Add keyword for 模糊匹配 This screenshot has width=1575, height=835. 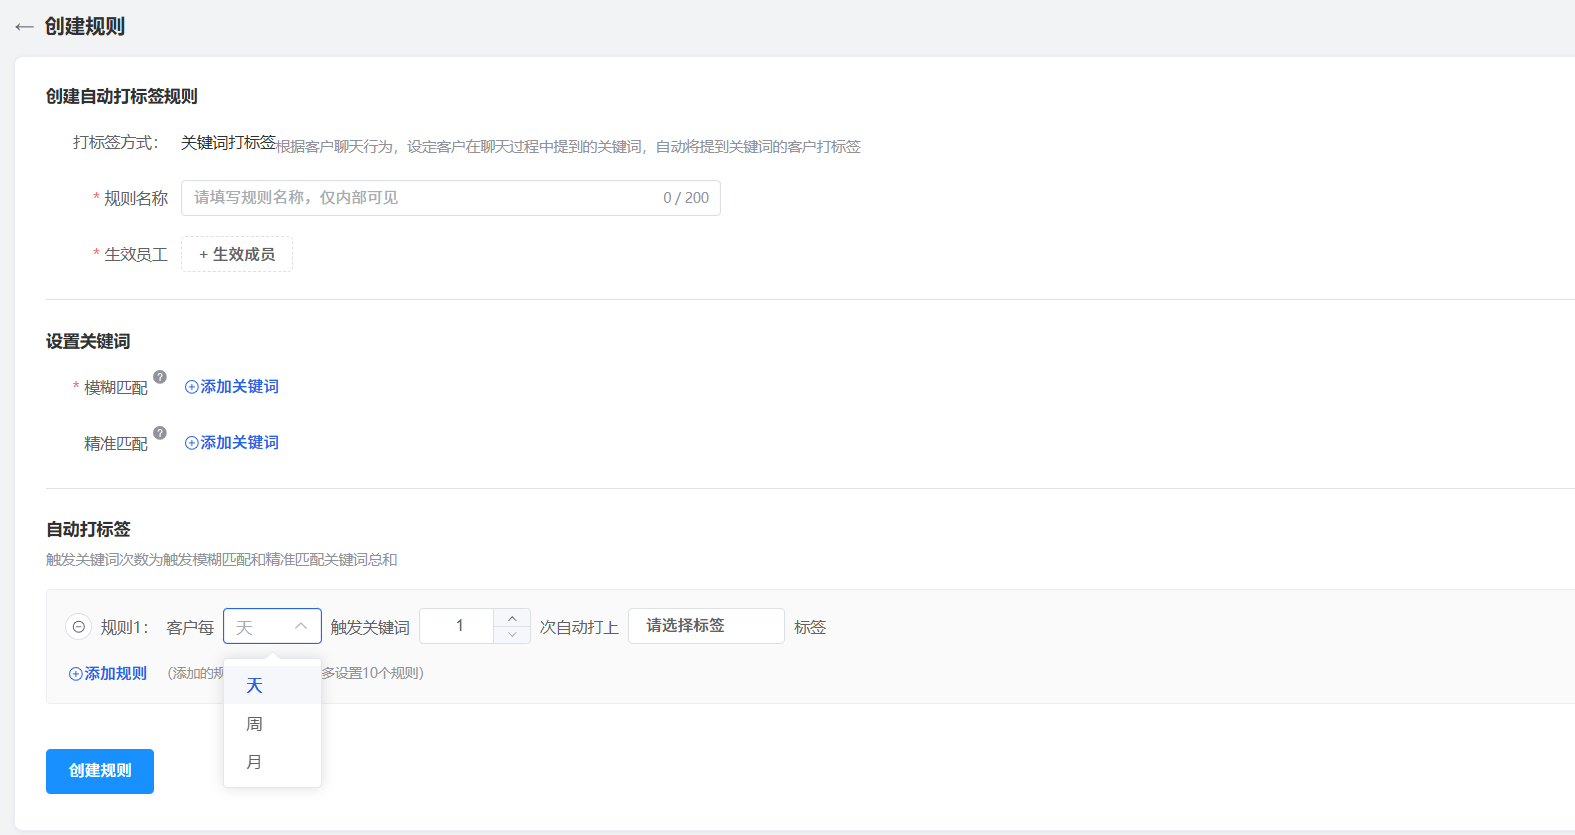(232, 387)
